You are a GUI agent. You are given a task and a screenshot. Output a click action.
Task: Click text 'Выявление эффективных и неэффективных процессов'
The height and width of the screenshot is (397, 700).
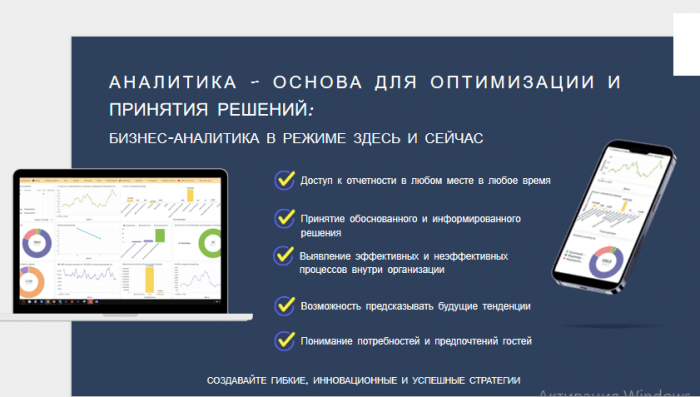404,263
